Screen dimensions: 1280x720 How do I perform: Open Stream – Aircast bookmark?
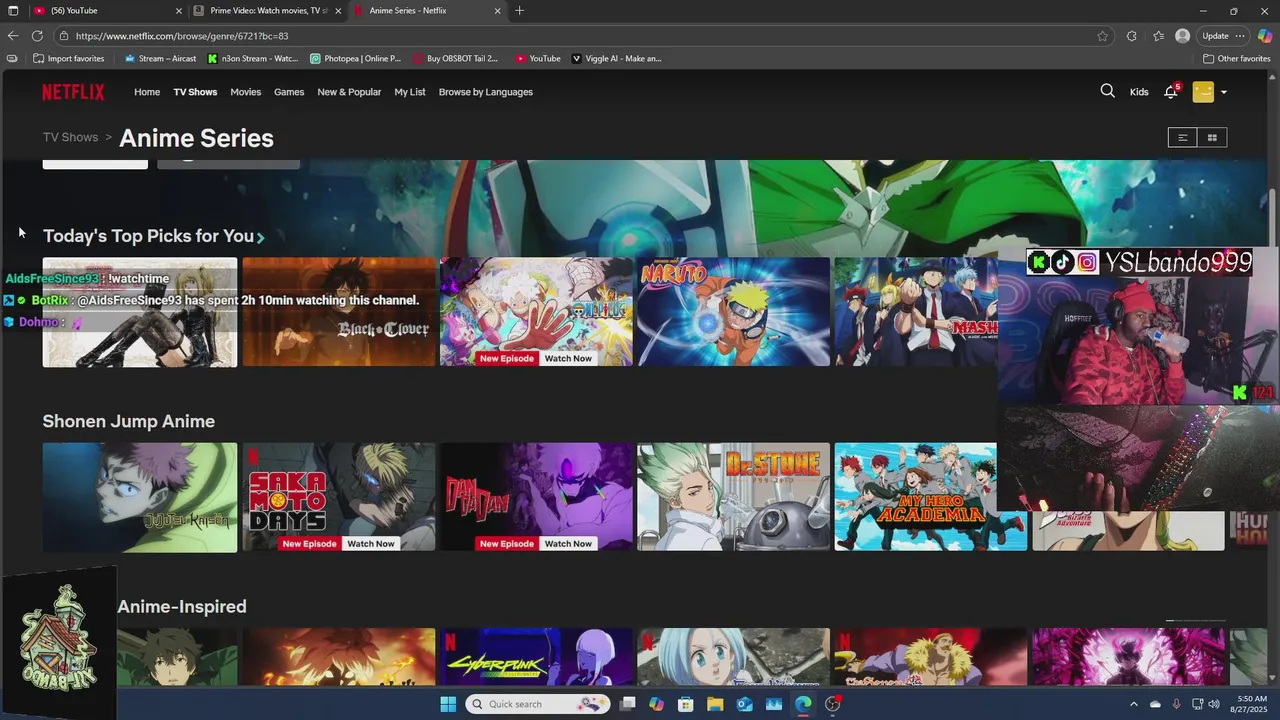tap(160, 59)
